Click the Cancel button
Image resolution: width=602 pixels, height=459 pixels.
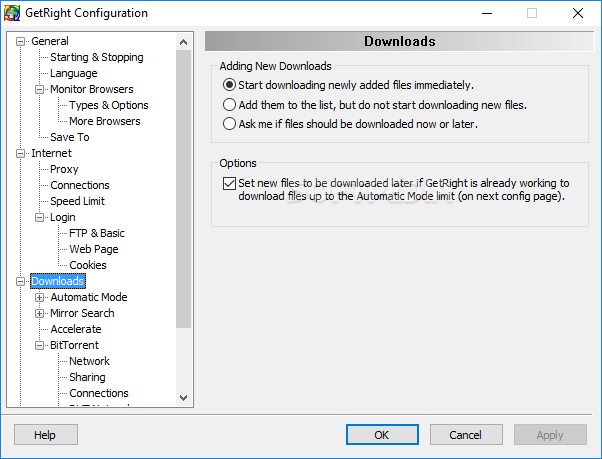(x=466, y=435)
